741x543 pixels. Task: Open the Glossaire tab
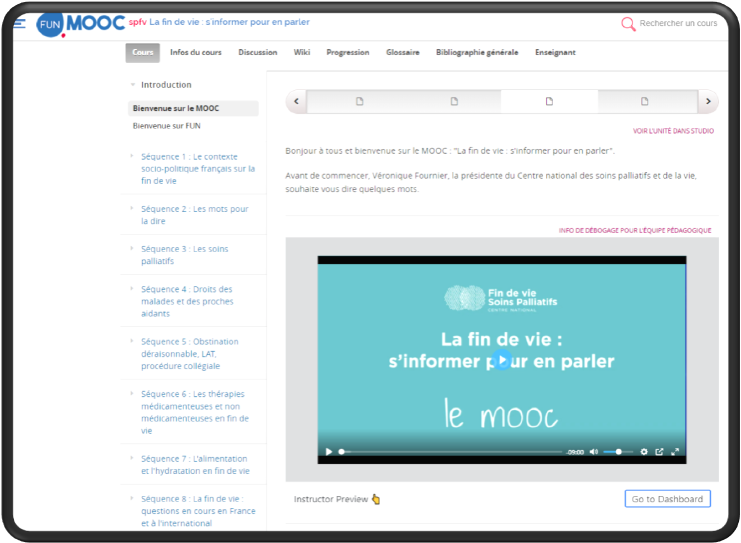pyautogui.click(x=403, y=52)
